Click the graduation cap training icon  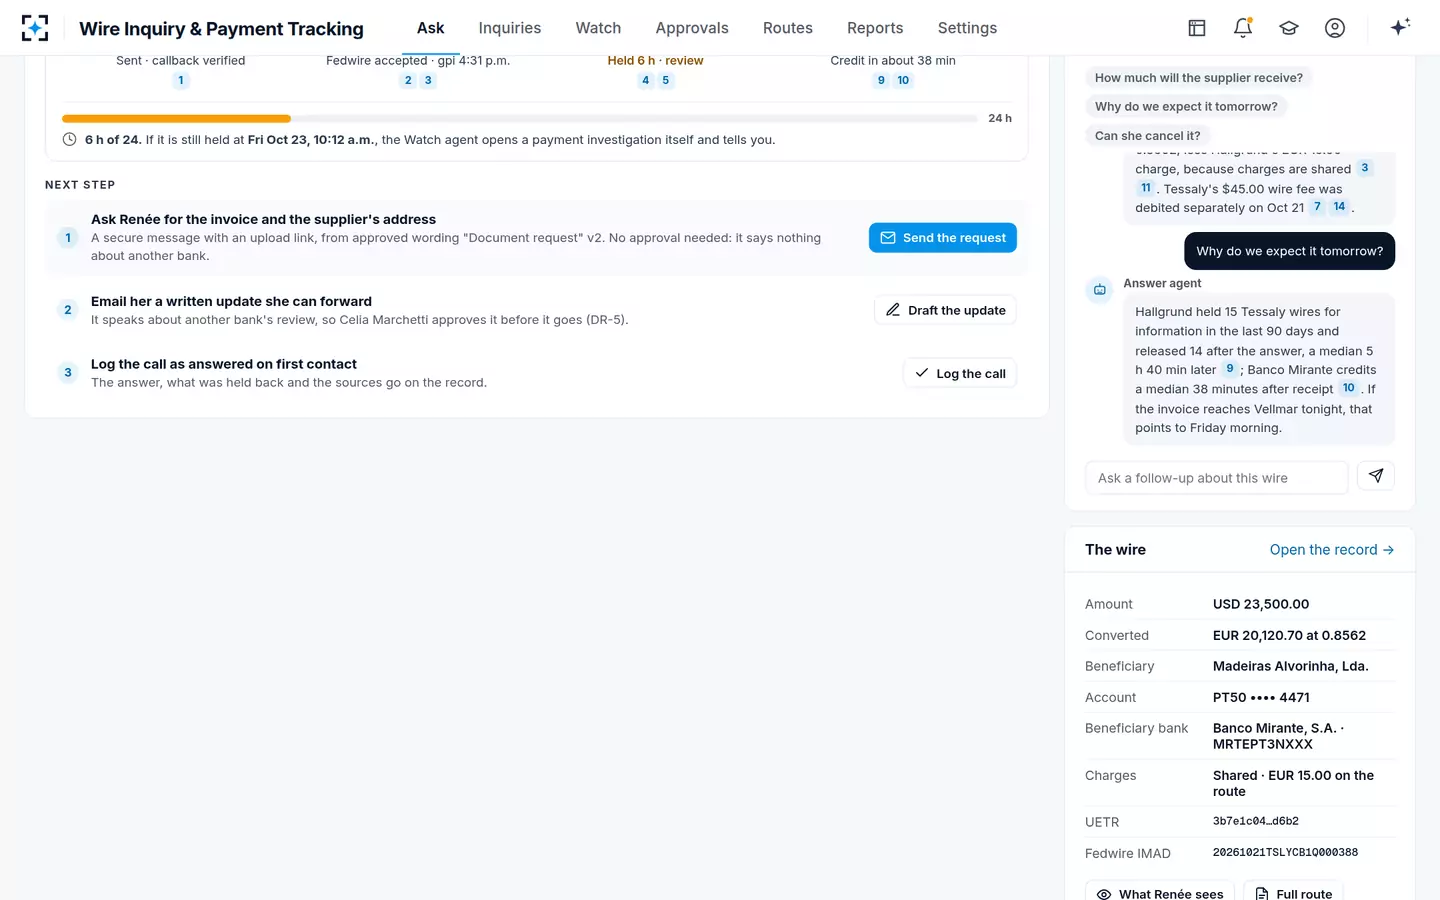[x=1289, y=28]
